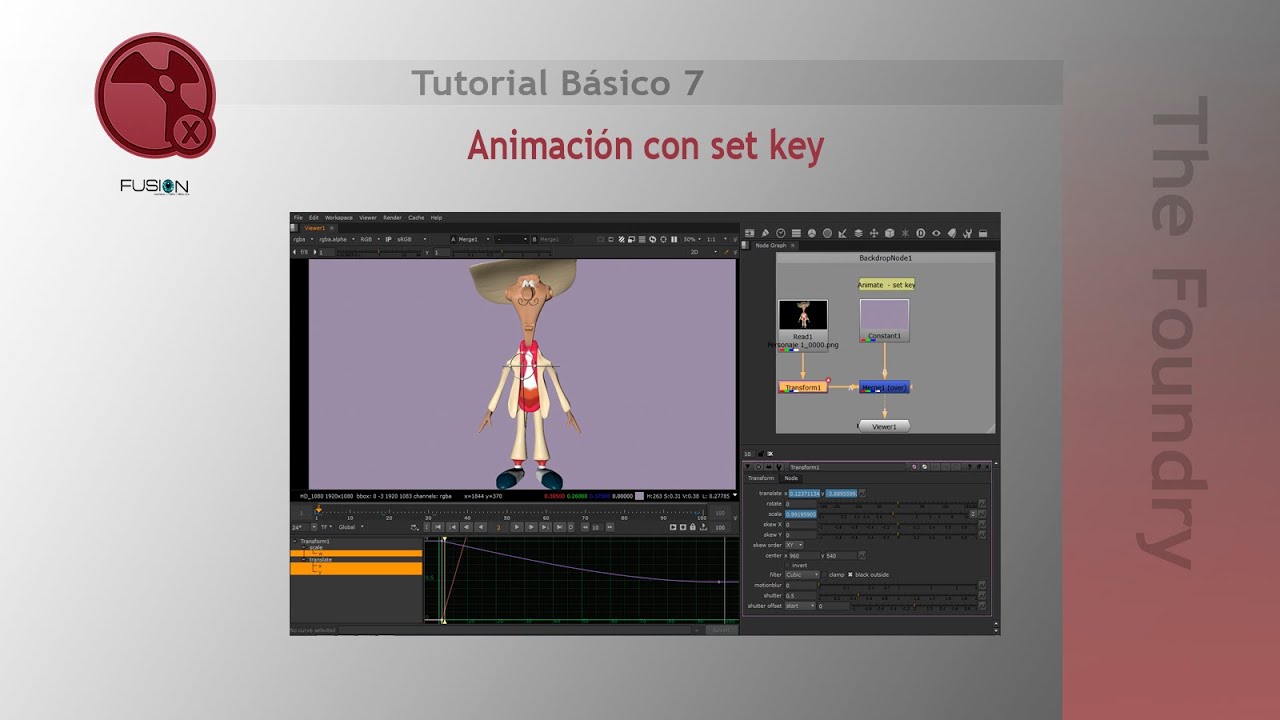Open the ToolSets wrench icon

click(967, 234)
